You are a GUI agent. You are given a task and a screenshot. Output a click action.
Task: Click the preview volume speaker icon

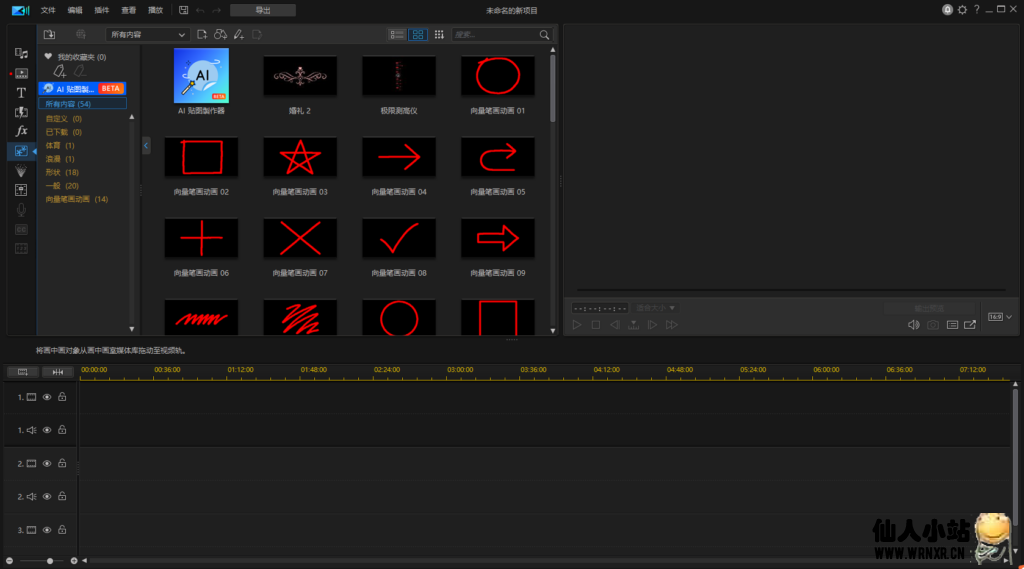click(913, 324)
